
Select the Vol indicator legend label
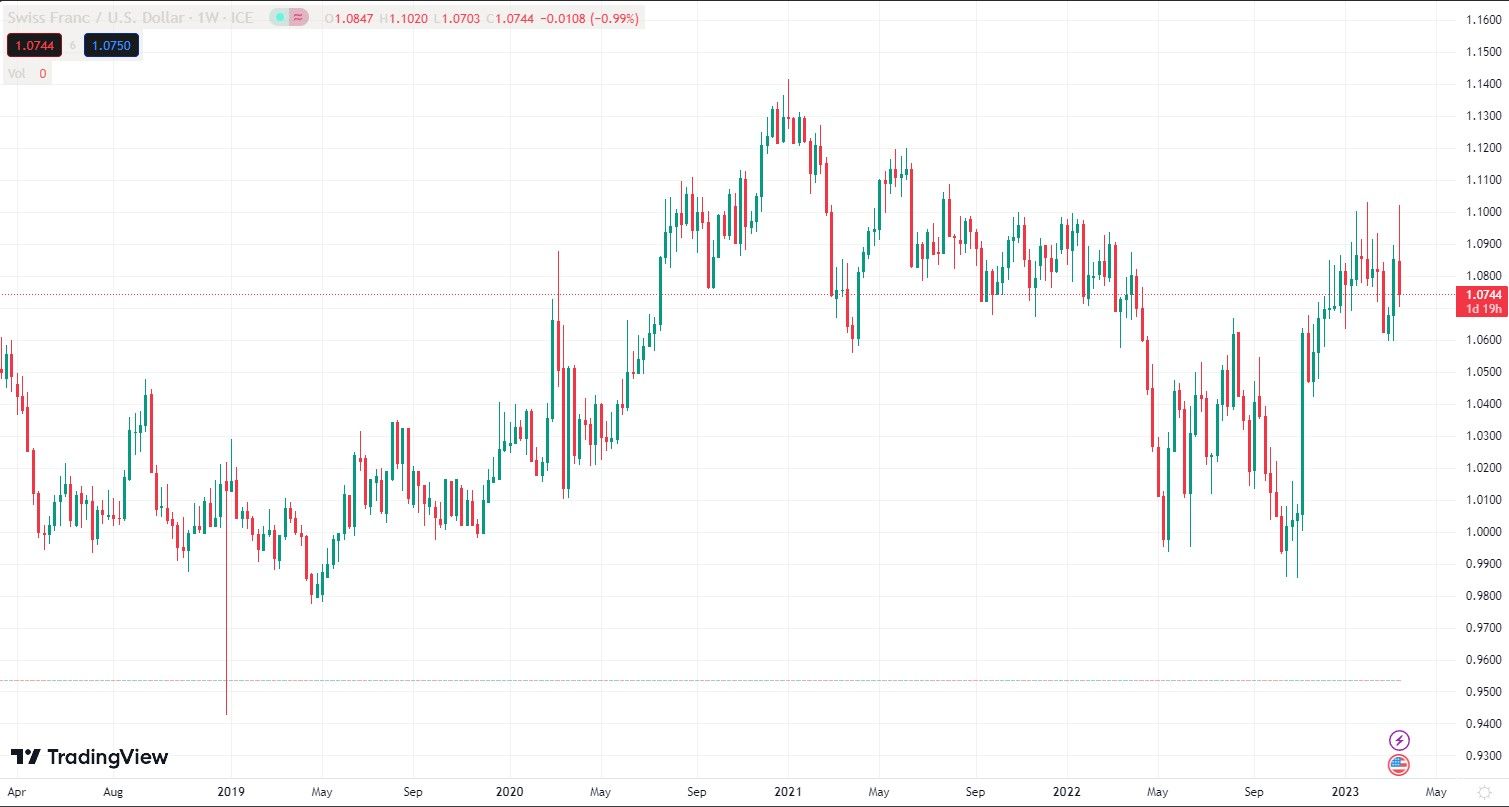17,73
